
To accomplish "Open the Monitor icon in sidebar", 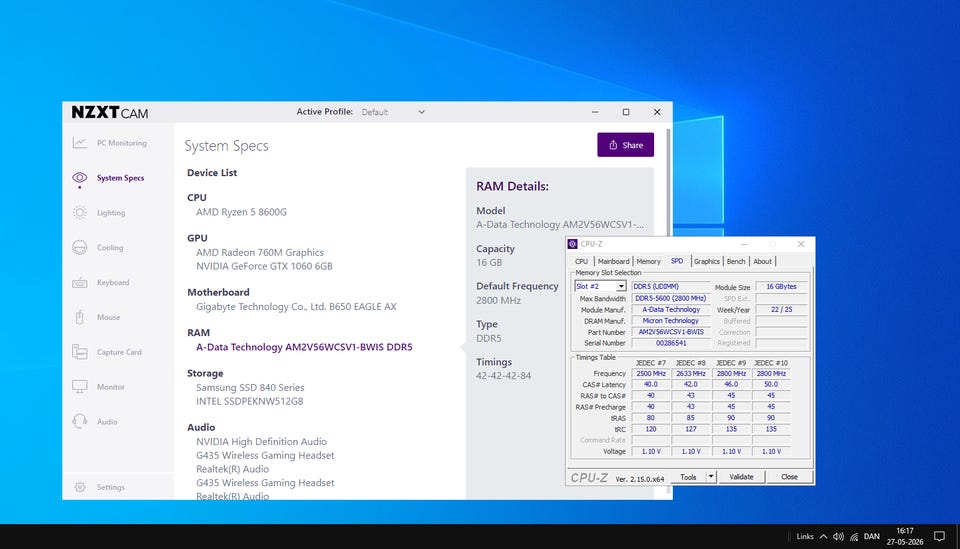I will tap(80, 387).
